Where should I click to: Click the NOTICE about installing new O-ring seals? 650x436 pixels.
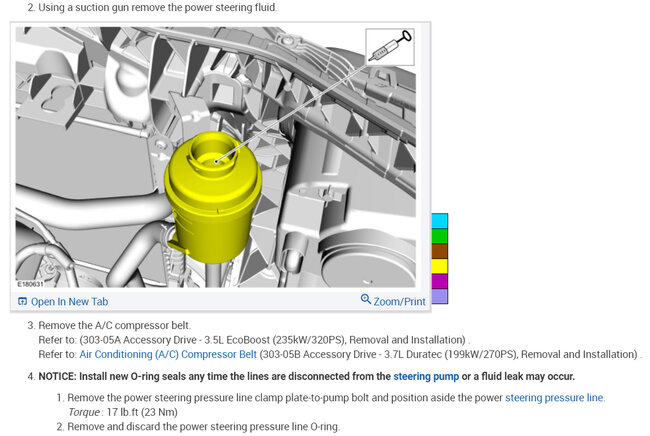pos(306,376)
